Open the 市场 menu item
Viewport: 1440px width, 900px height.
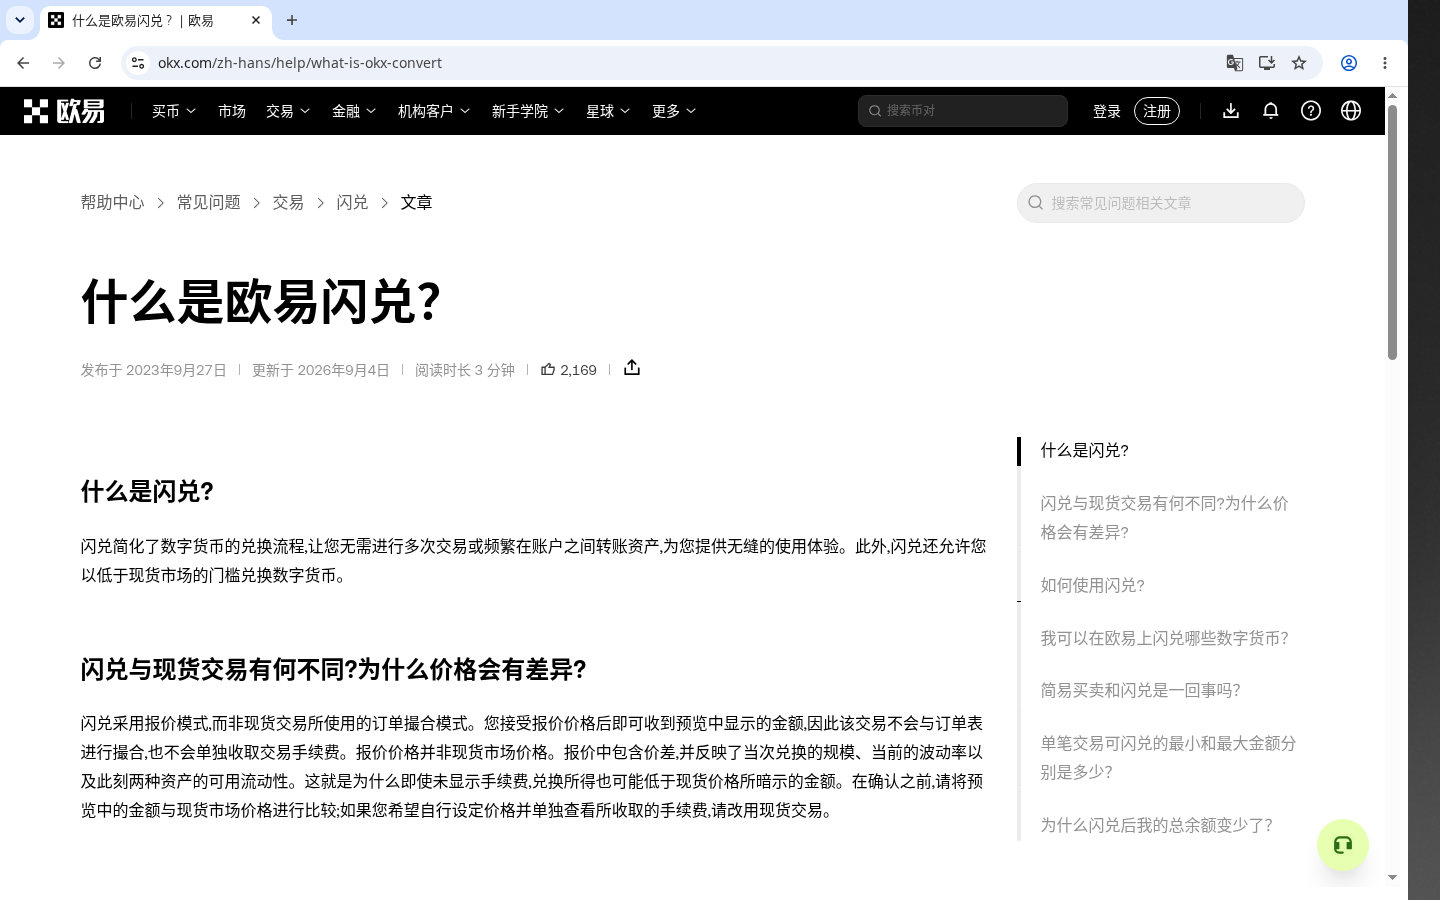tap(232, 111)
